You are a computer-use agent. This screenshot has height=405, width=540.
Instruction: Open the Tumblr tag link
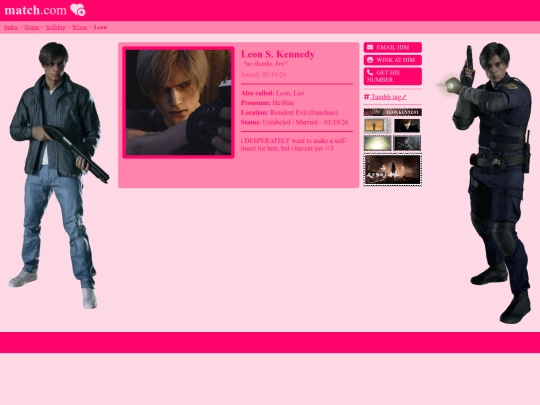[388, 97]
